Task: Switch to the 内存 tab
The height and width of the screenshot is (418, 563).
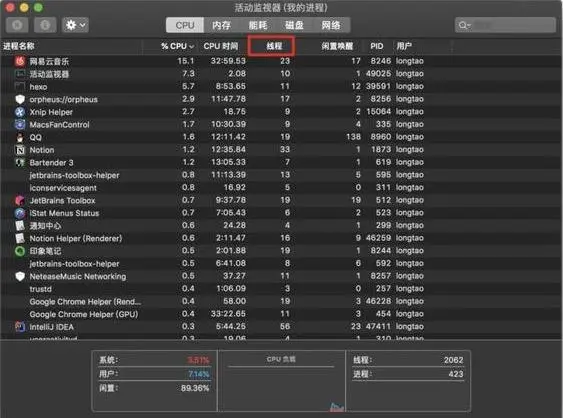Action: click(221, 25)
